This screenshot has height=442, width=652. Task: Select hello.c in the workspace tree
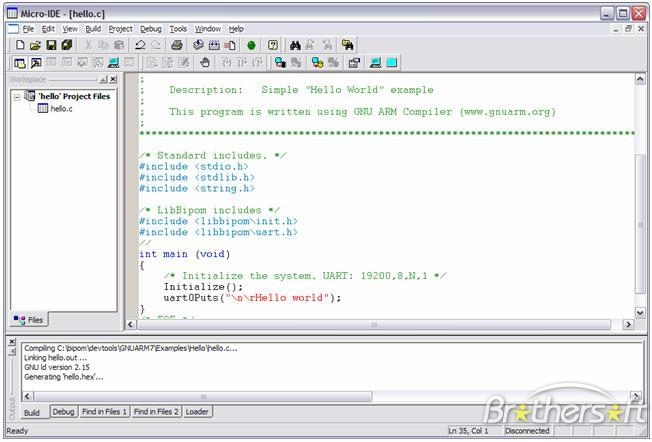point(61,109)
